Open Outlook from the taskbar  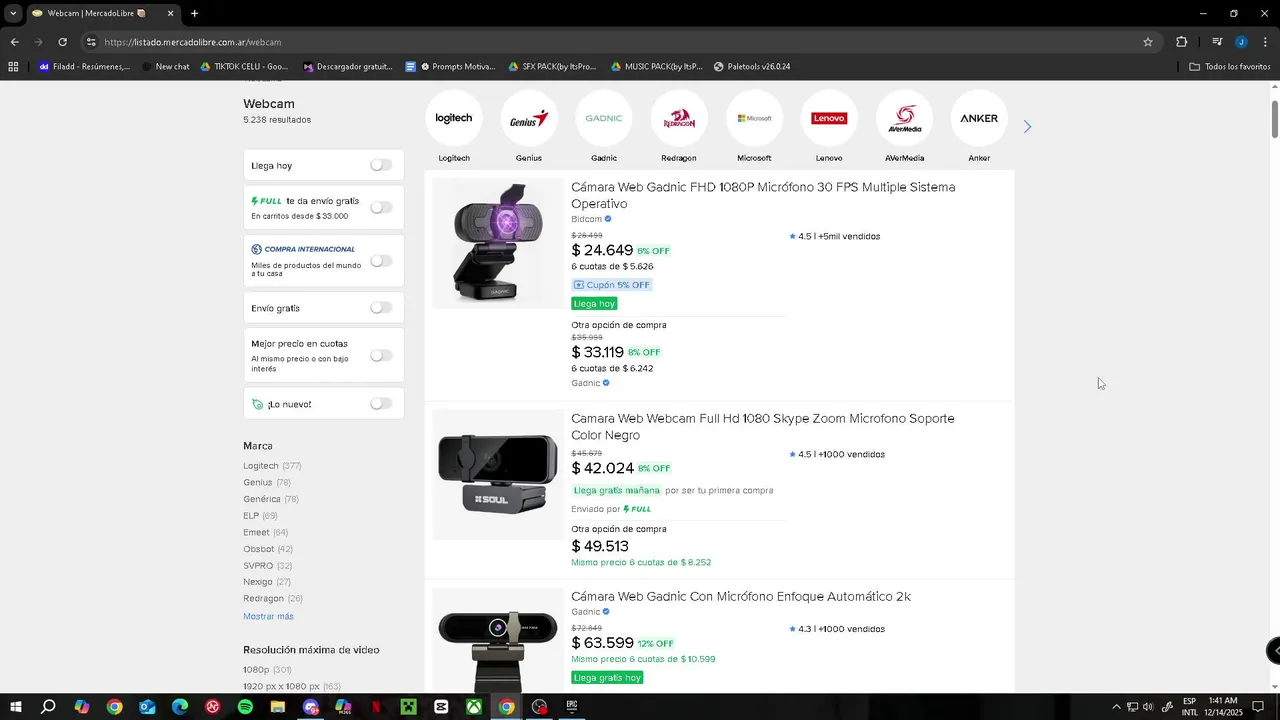click(x=147, y=707)
